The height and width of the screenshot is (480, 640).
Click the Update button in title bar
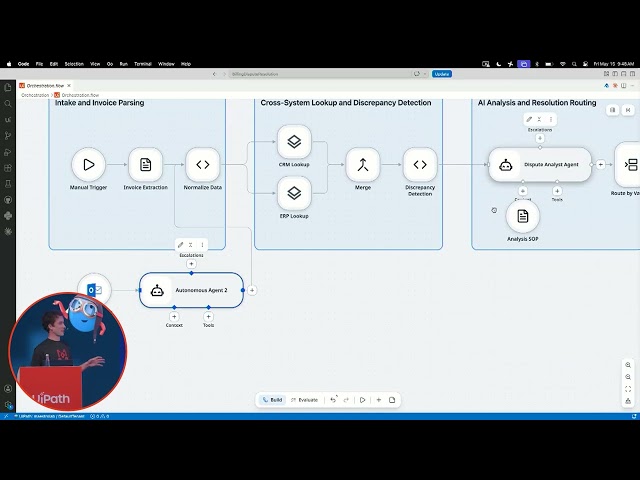(x=442, y=74)
